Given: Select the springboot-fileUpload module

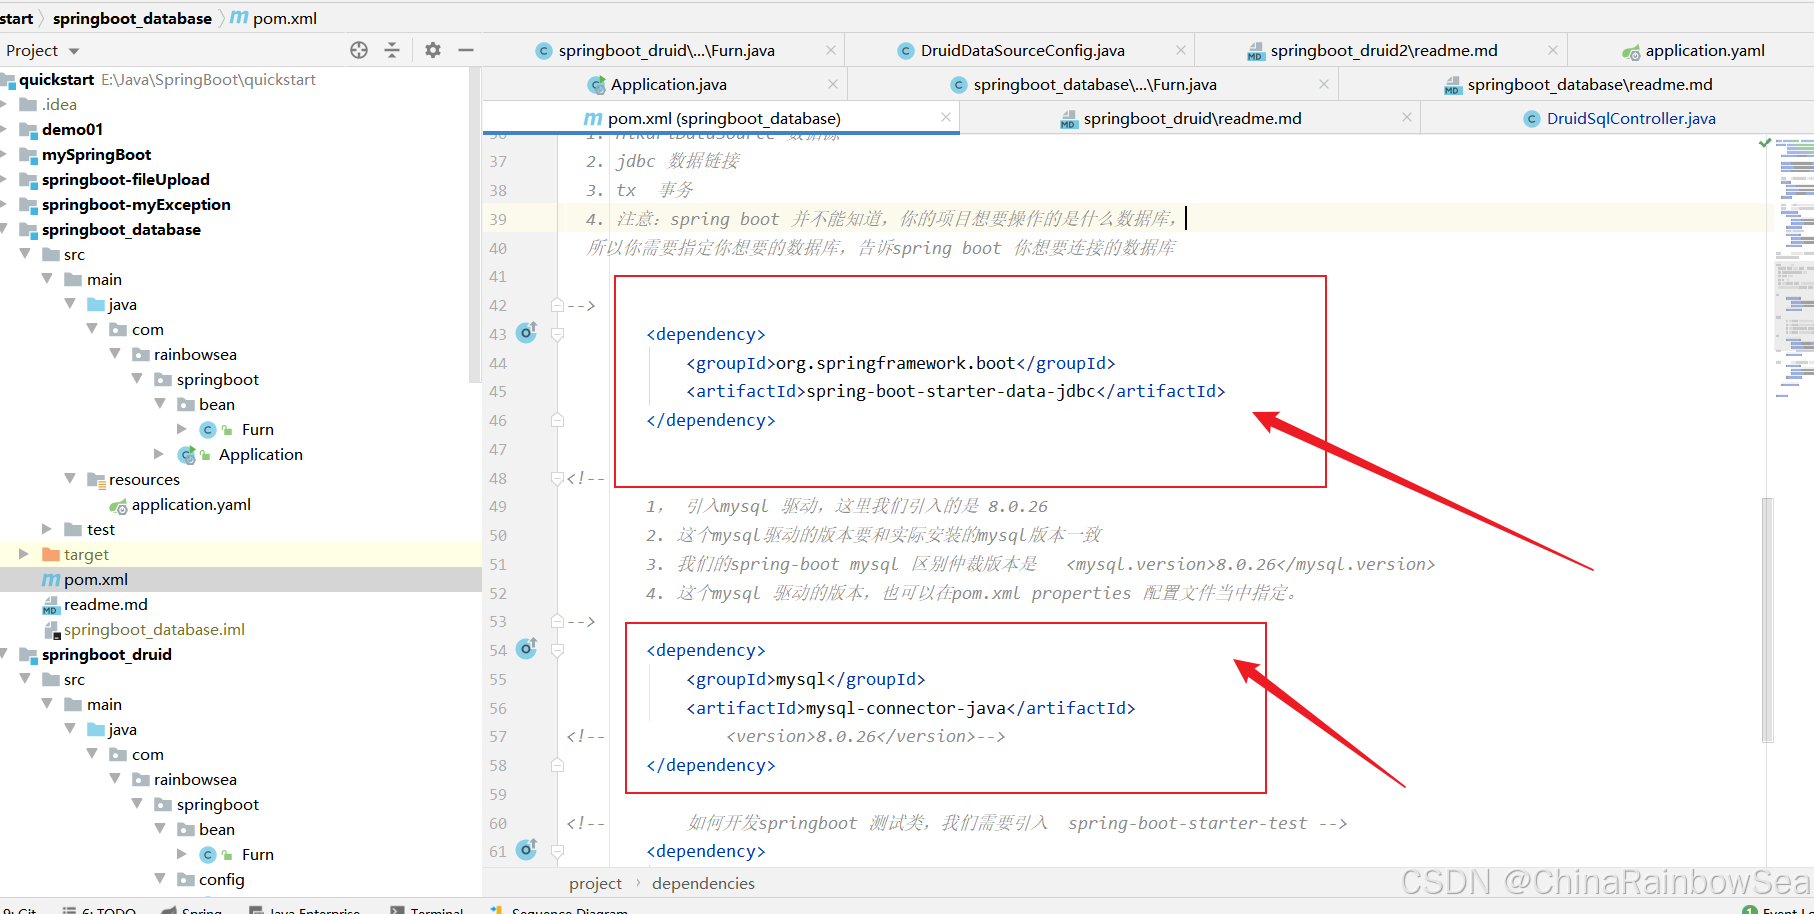Looking at the screenshot, I should click(125, 179).
